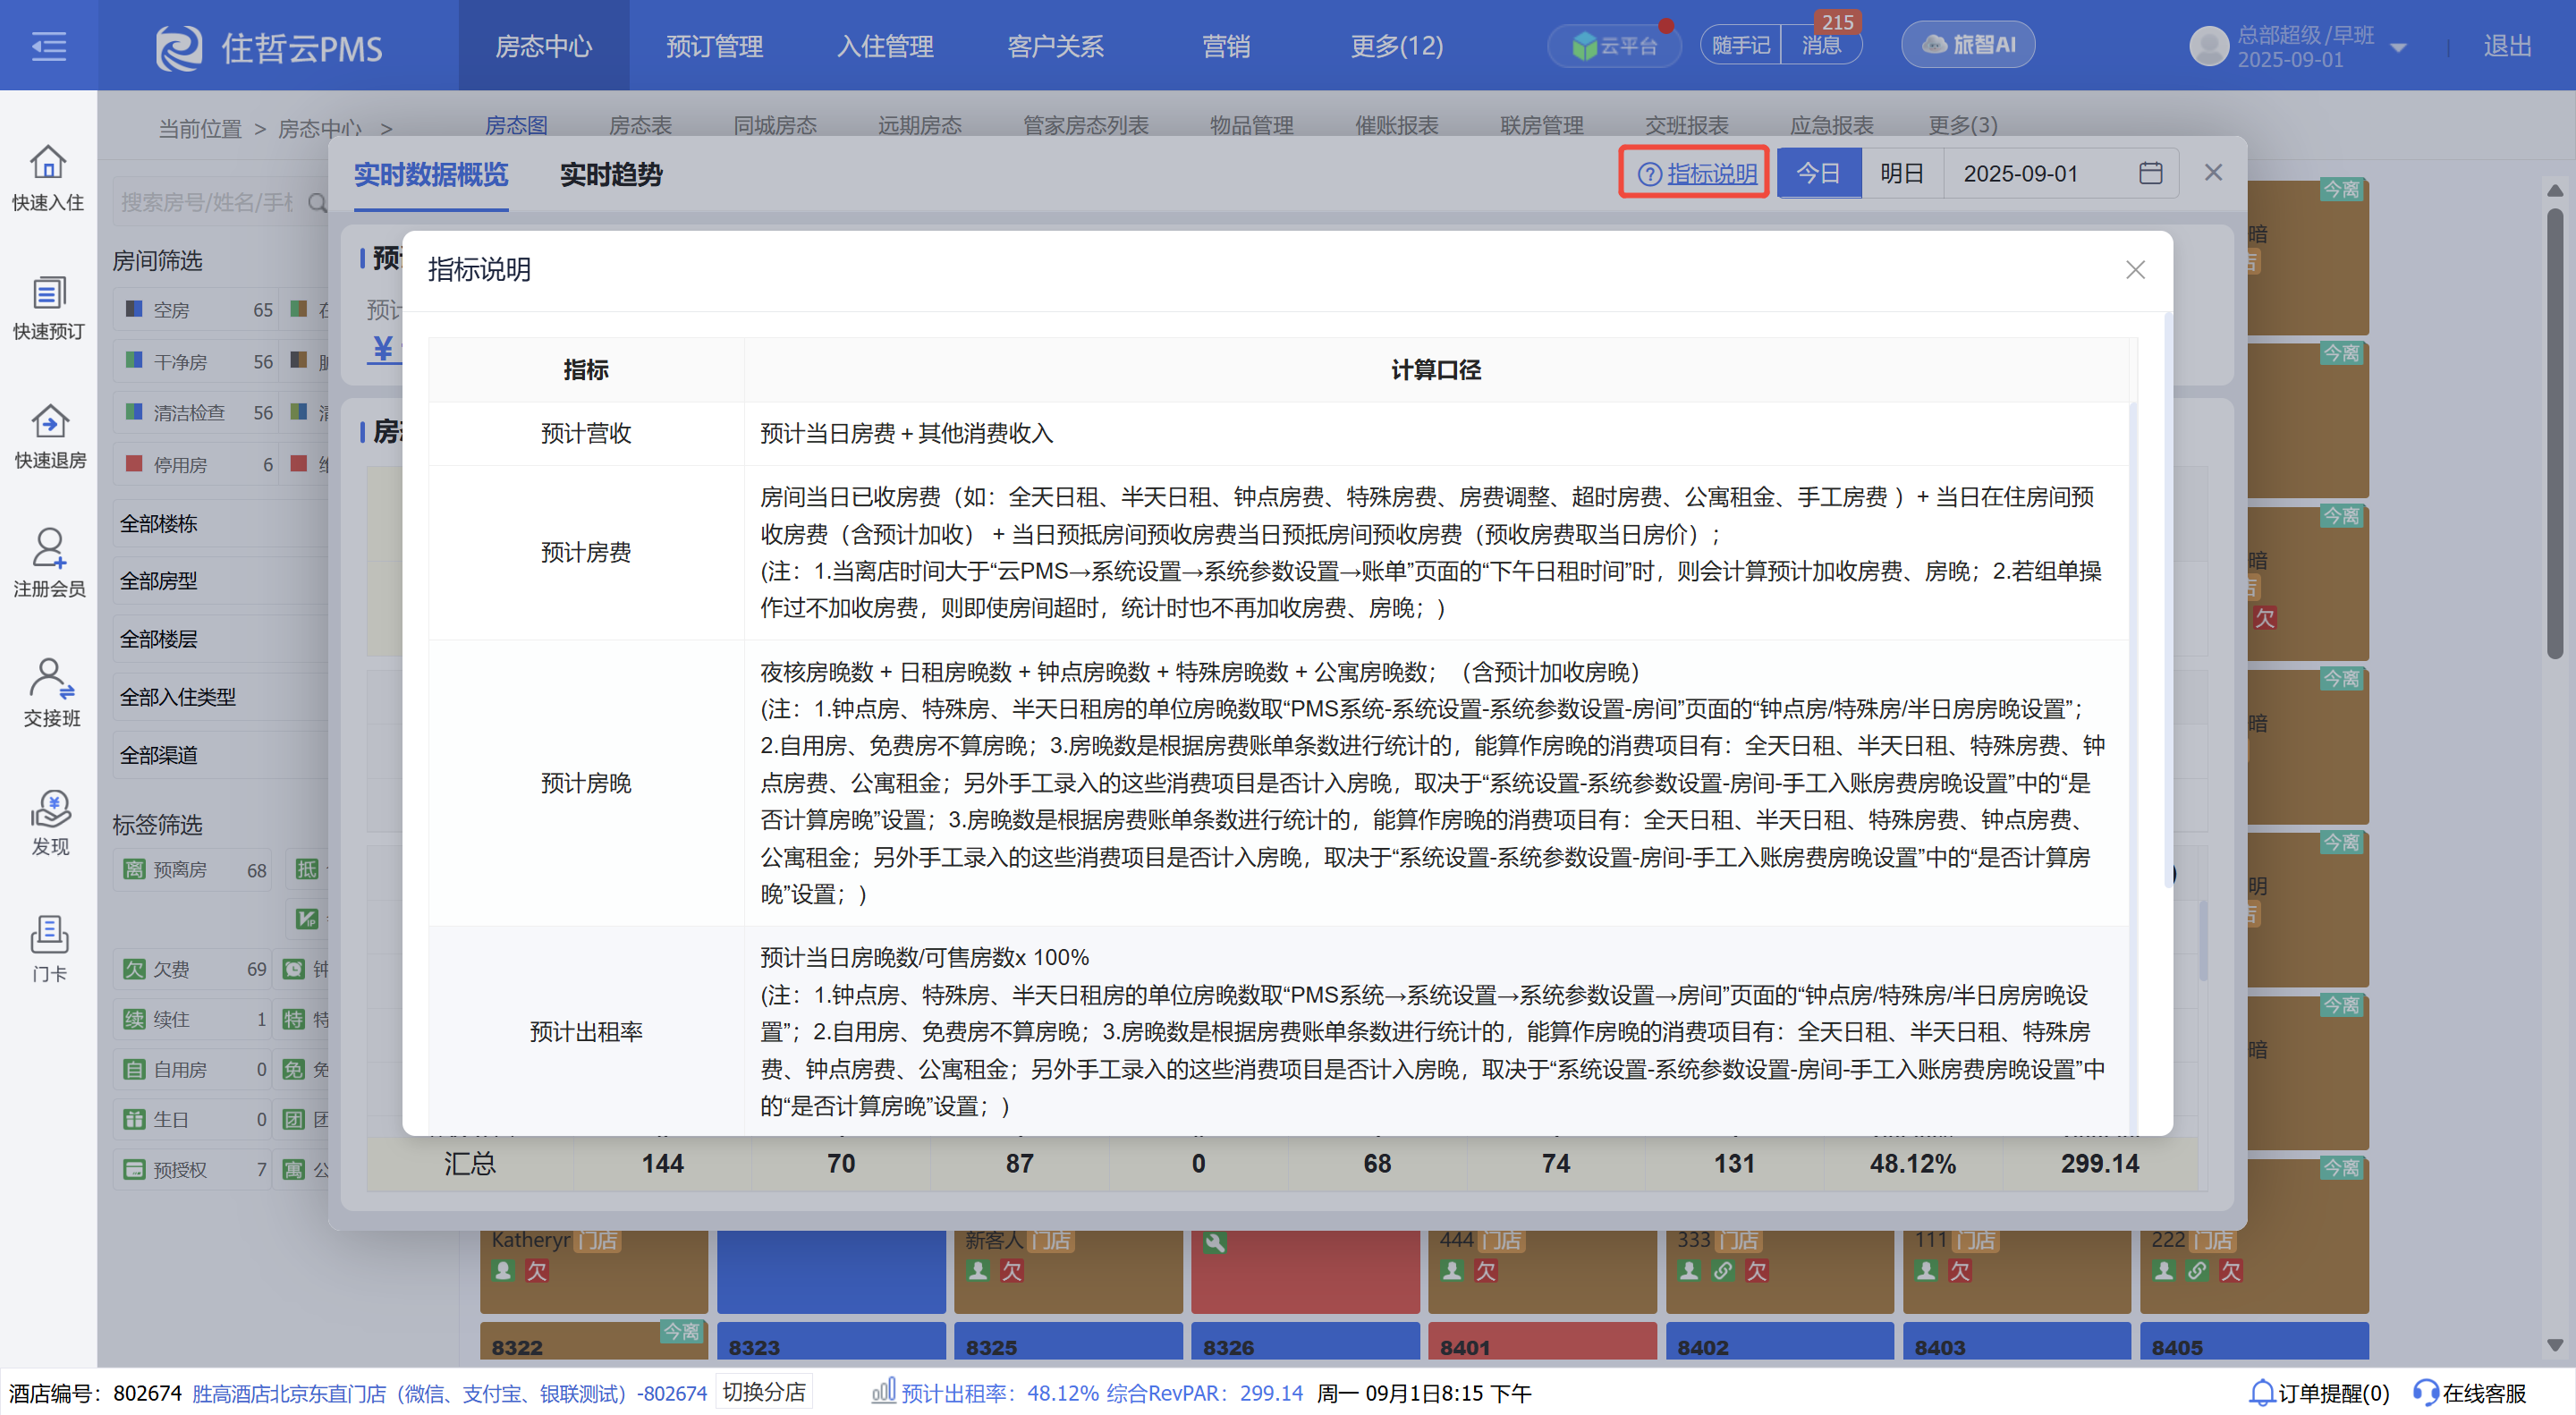Screen dimensions: 2576x1415
Task: Click the user avatar icon
Action: (x=2209, y=46)
